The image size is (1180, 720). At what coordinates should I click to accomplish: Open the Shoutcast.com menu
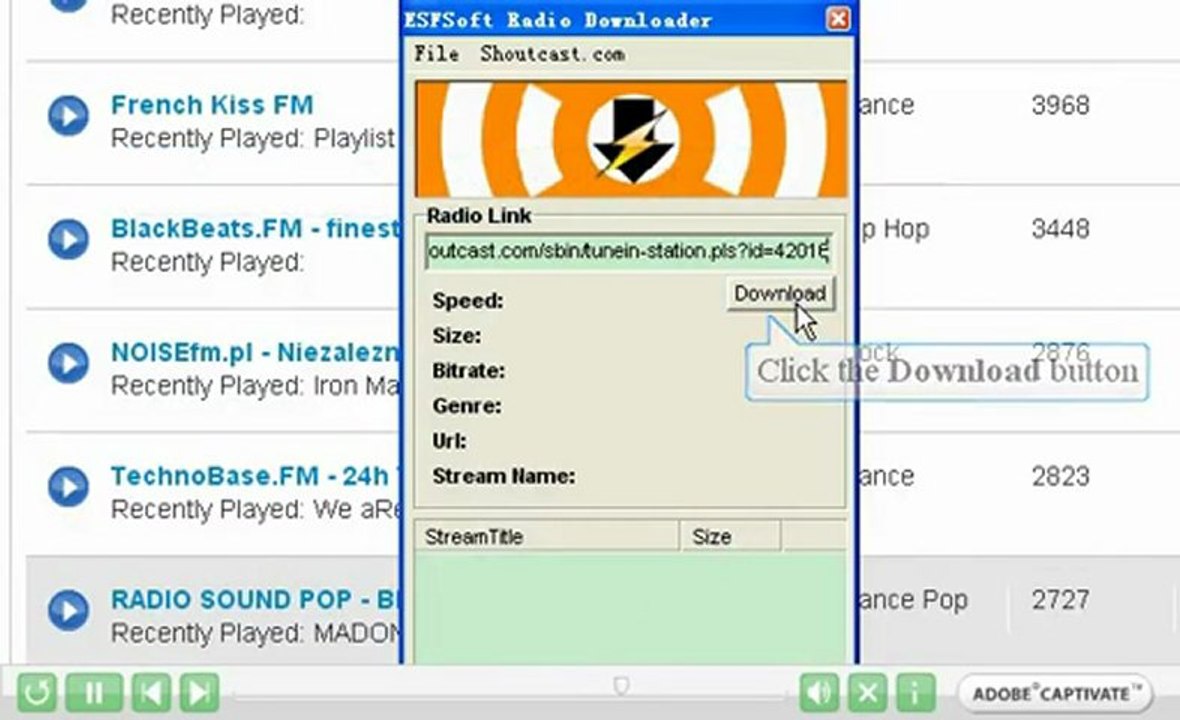point(552,54)
